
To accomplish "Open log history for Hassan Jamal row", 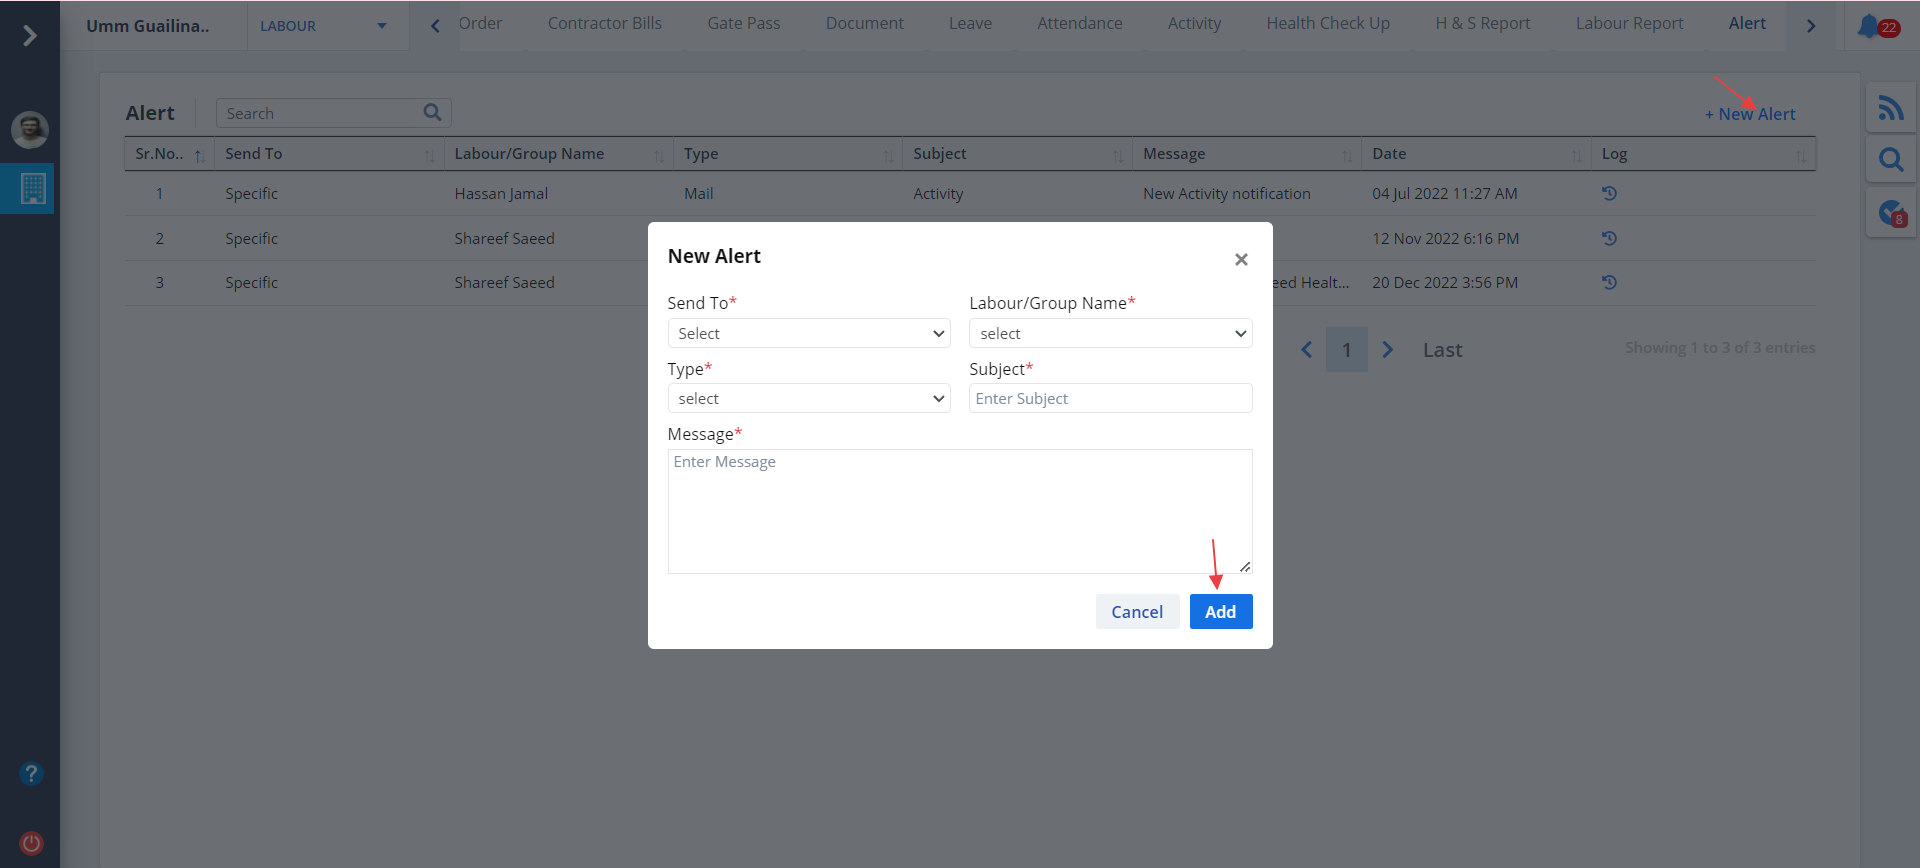I will click(x=1609, y=194).
